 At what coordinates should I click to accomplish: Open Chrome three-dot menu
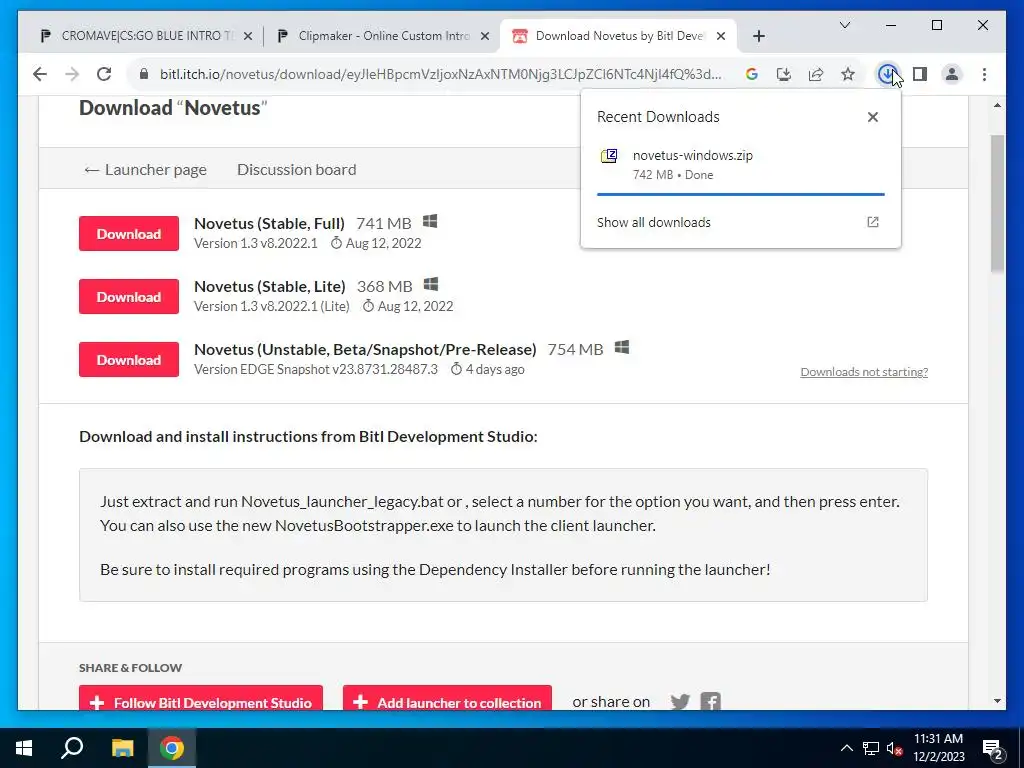click(984, 74)
